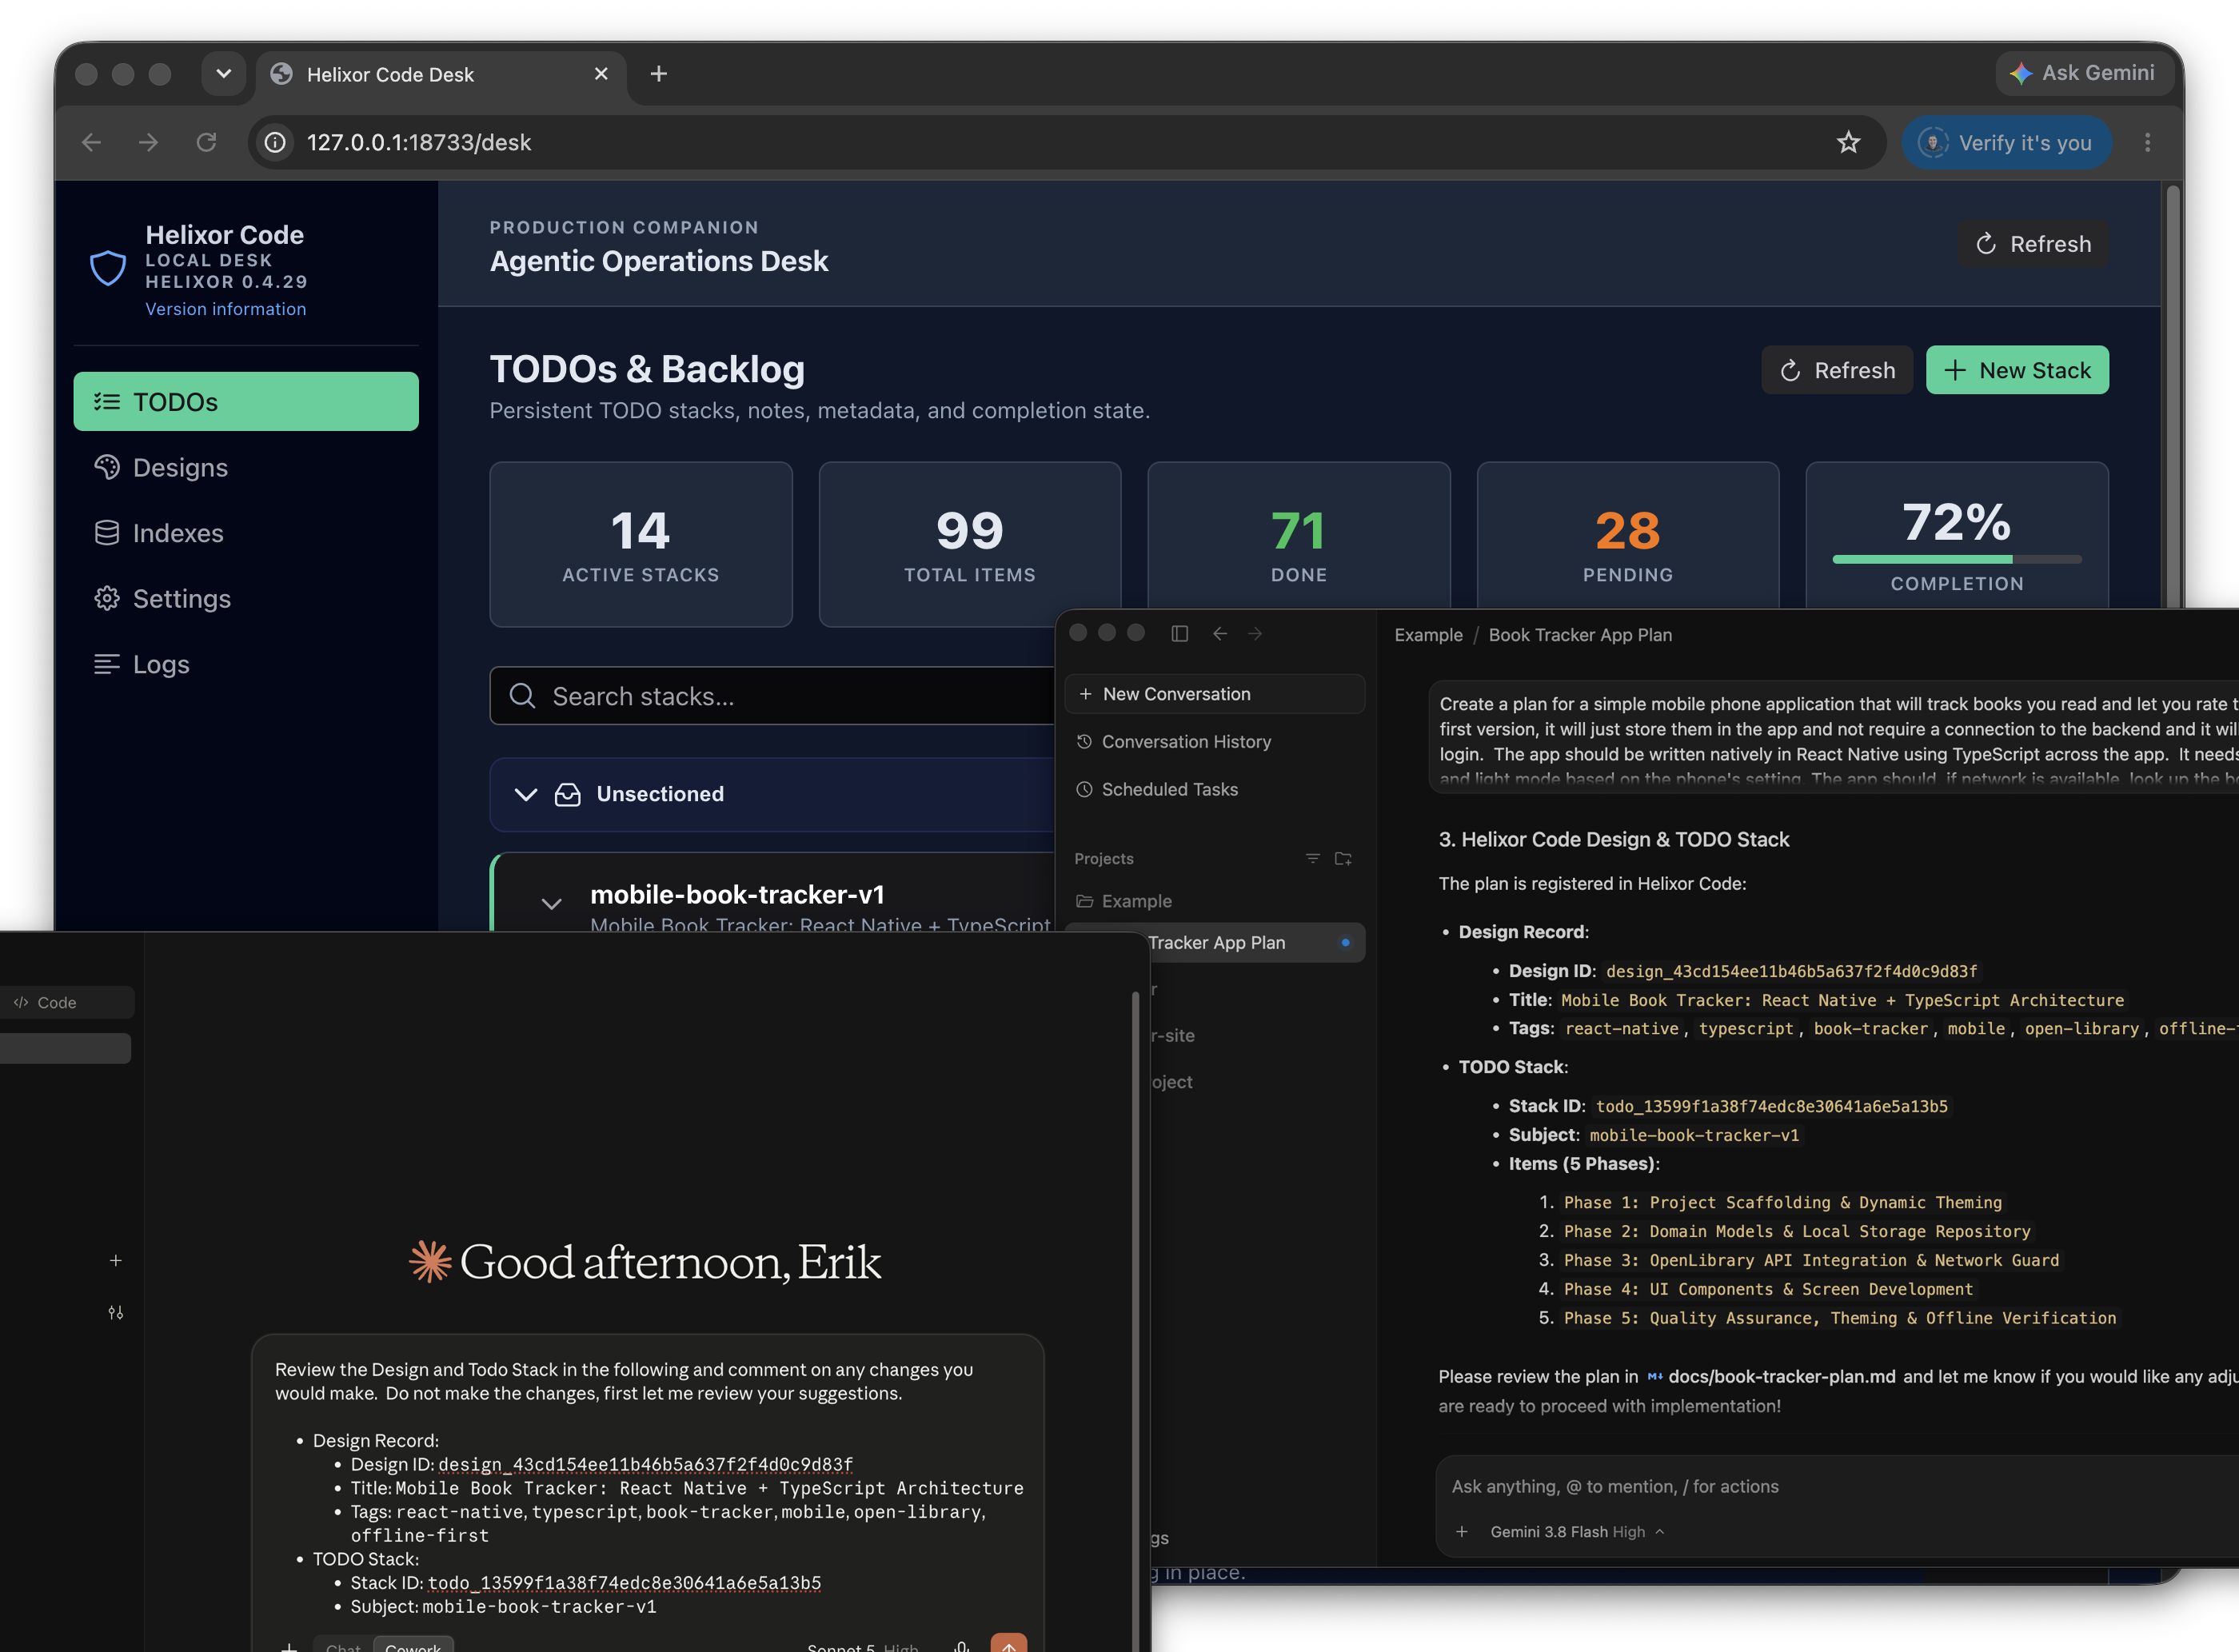This screenshot has width=2239, height=1652.
Task: View site information for 127.0.0.1
Action: [x=275, y=142]
